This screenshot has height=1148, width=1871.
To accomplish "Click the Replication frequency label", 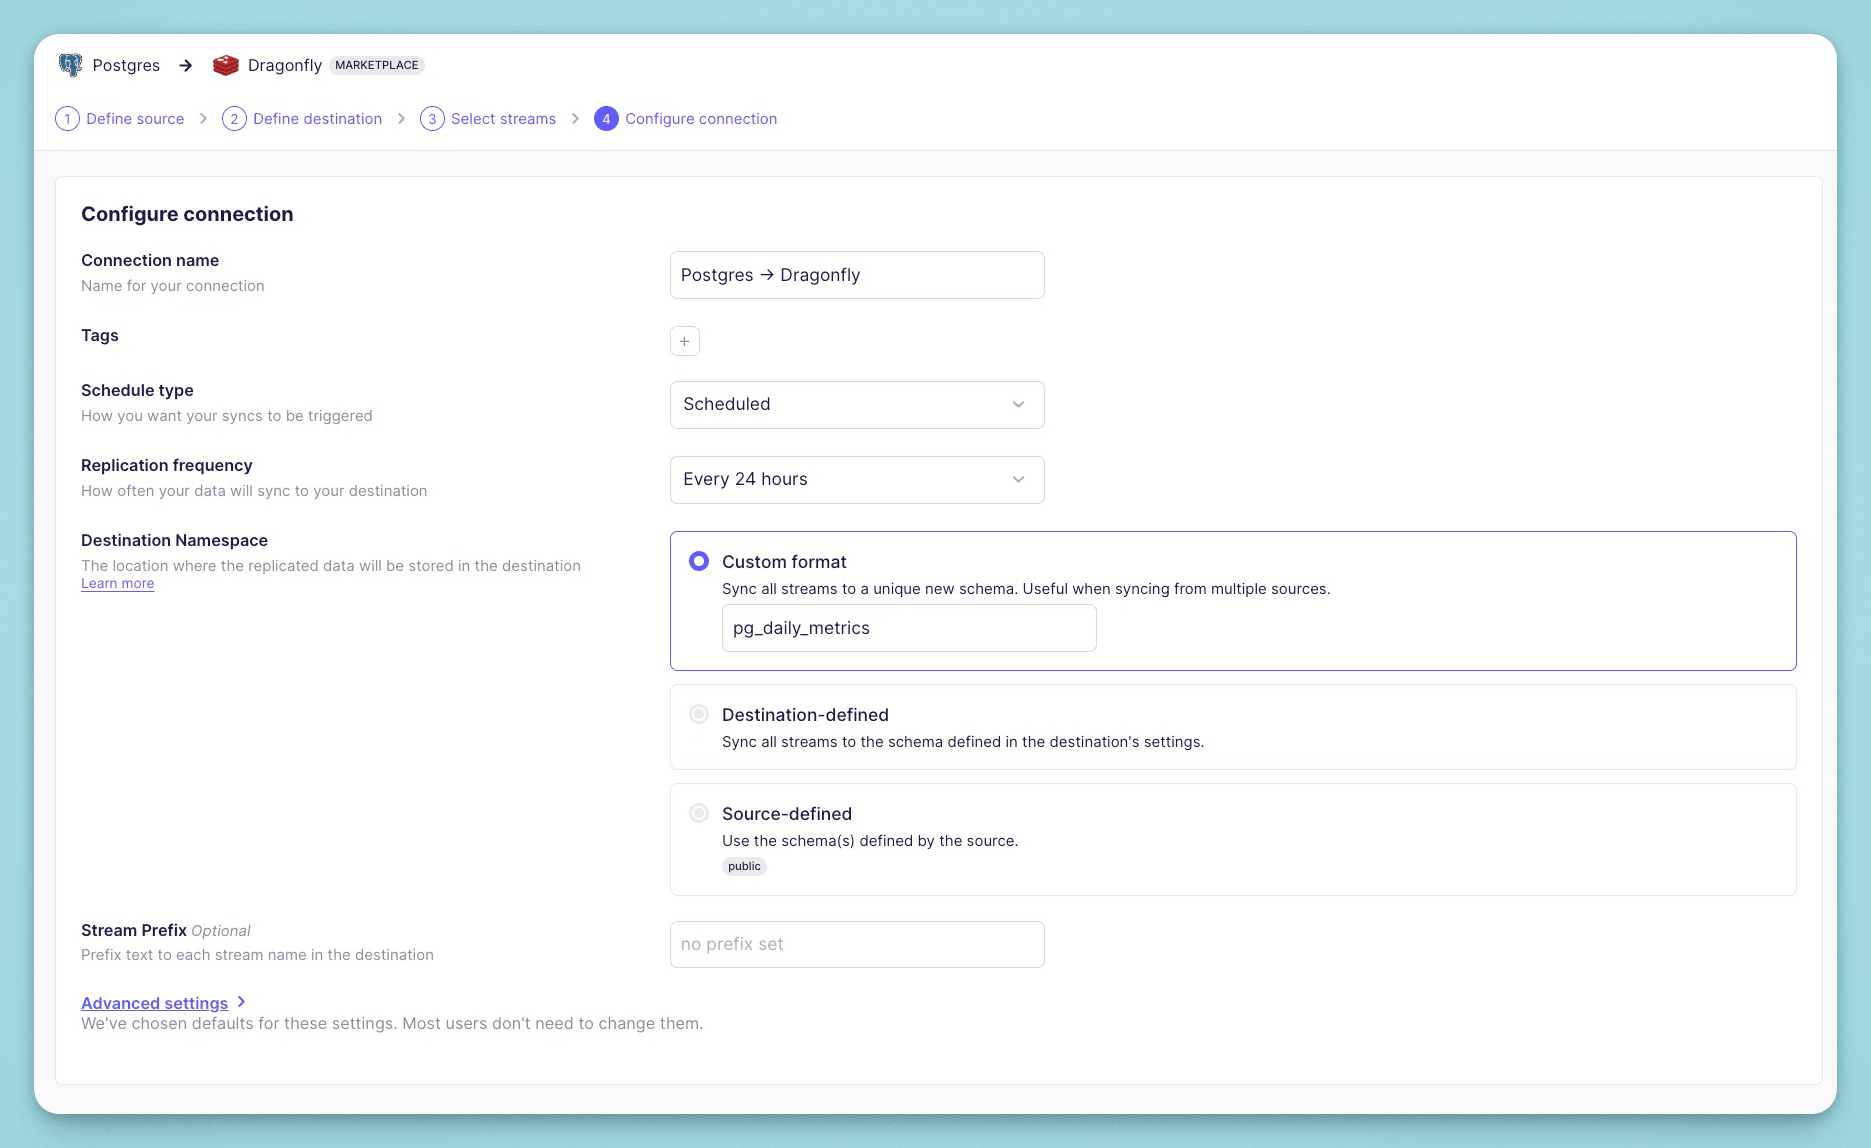I will tap(166, 465).
